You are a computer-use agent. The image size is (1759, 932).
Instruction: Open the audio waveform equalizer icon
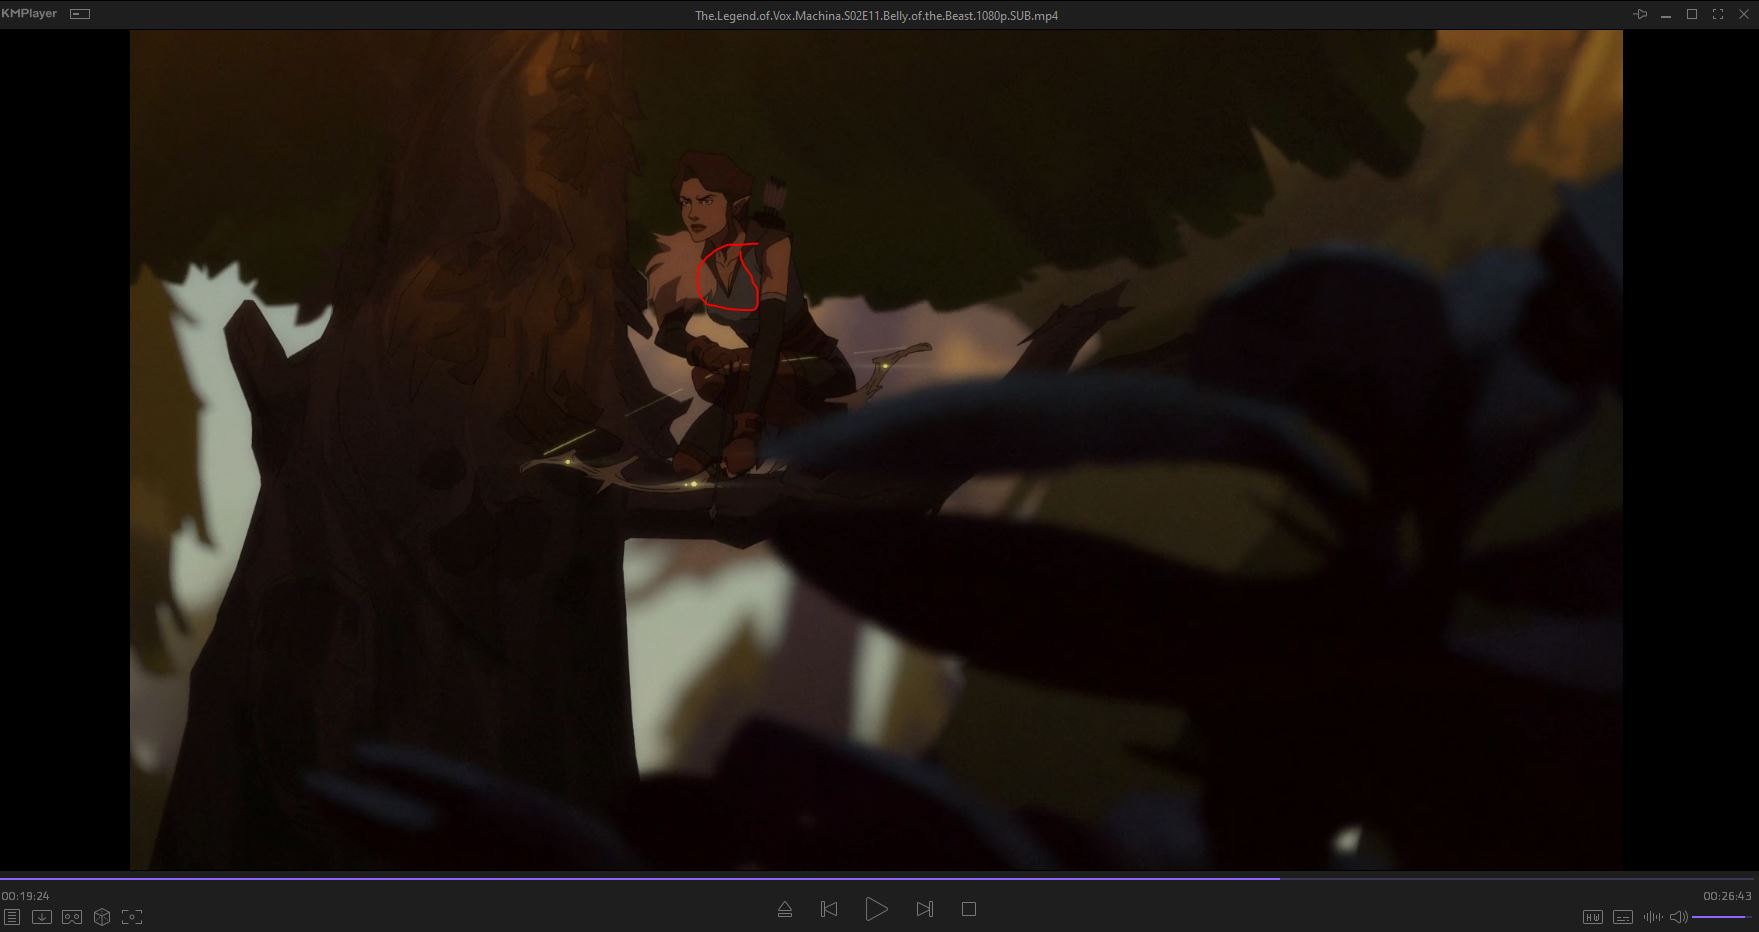point(1652,917)
